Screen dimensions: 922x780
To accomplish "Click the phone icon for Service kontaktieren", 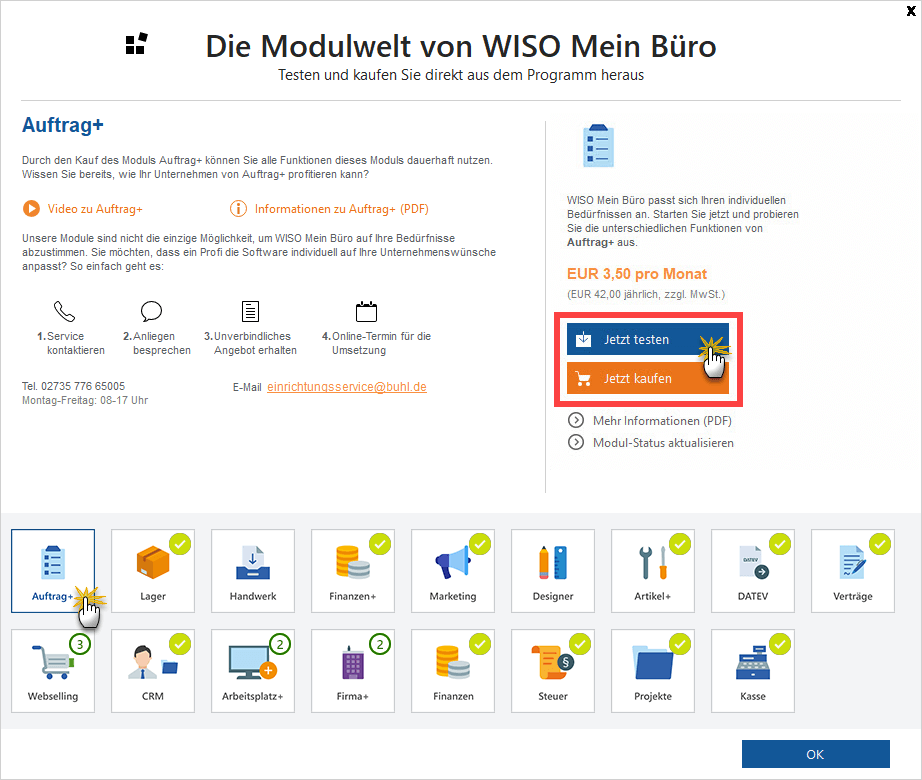I will (64, 311).
